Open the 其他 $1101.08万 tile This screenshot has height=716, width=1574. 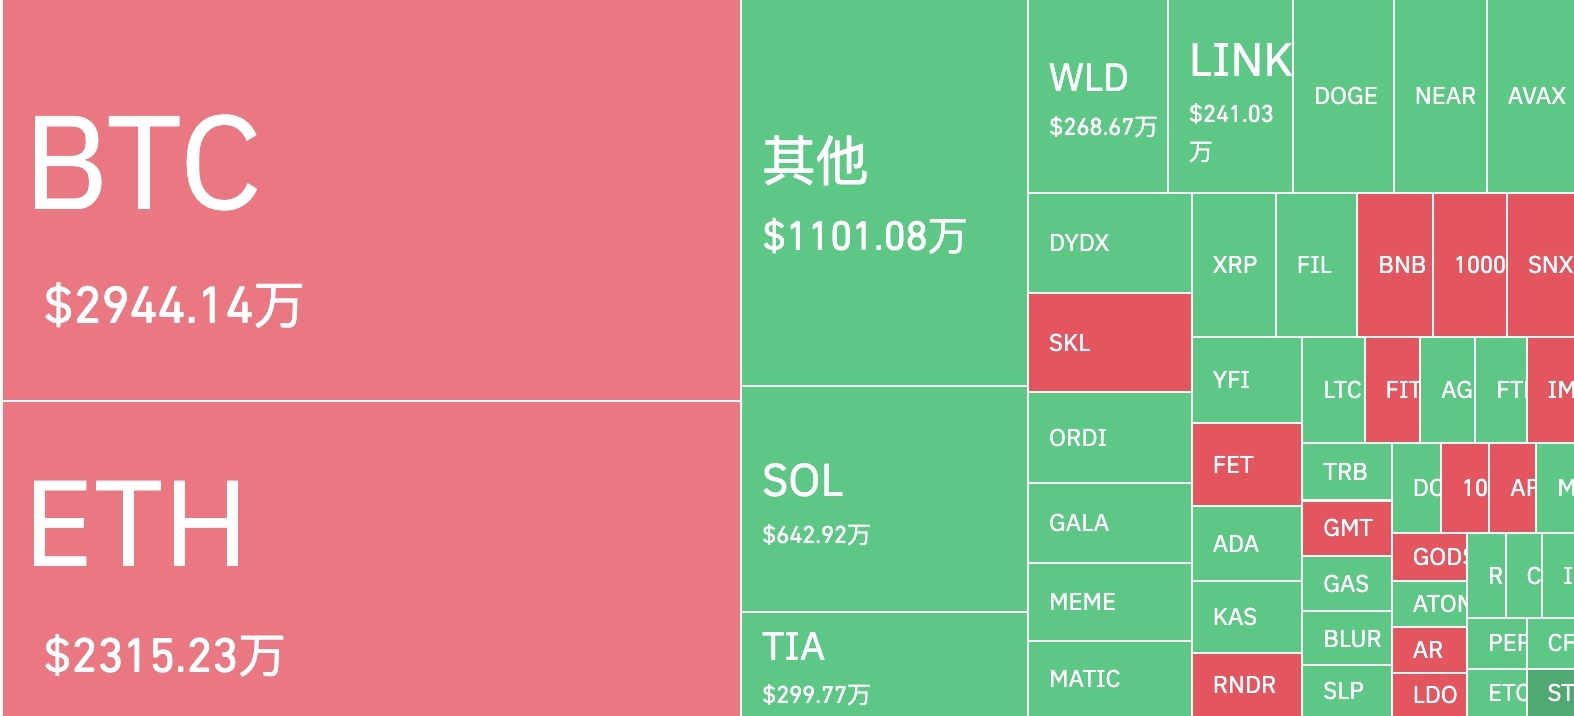click(x=884, y=192)
